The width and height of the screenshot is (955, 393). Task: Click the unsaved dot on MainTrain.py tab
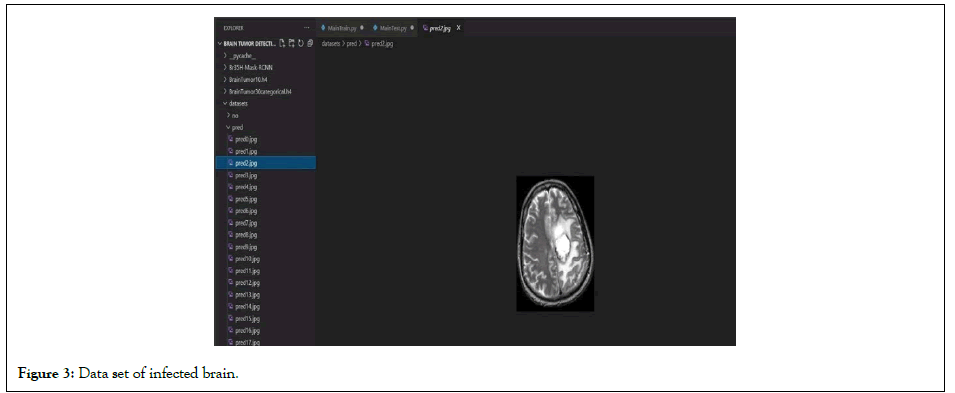pyautogui.click(x=362, y=28)
